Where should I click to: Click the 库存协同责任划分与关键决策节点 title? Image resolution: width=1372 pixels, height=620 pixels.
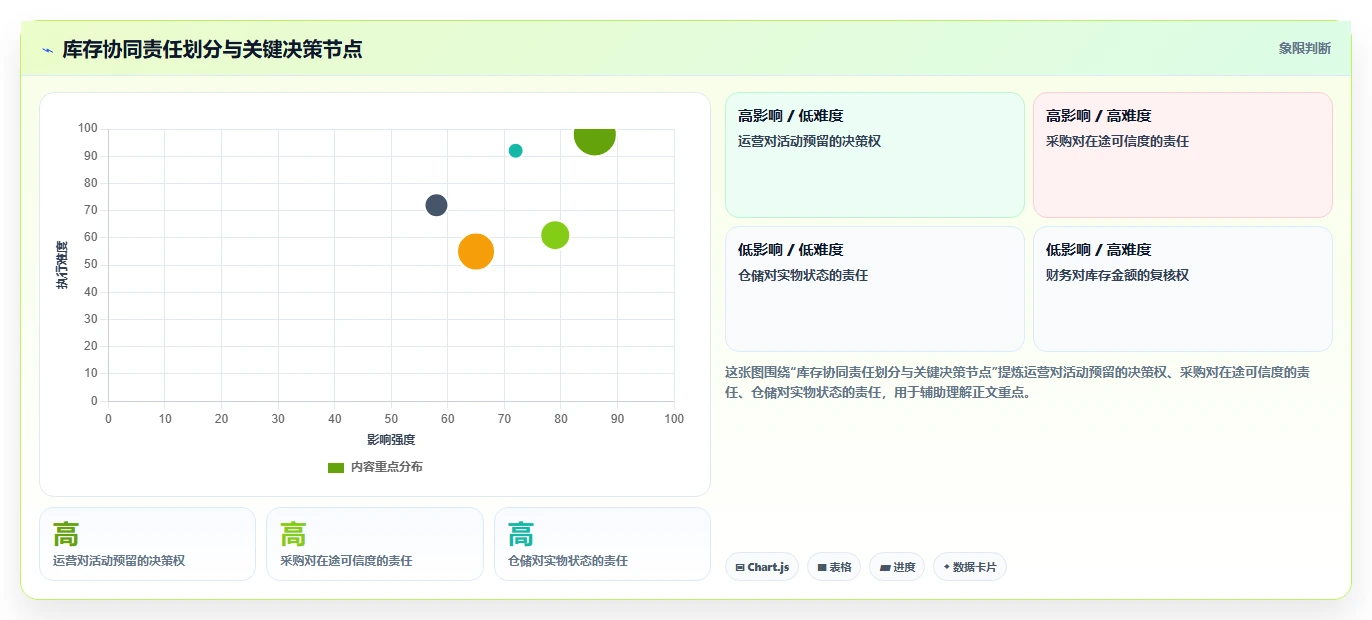pos(212,49)
